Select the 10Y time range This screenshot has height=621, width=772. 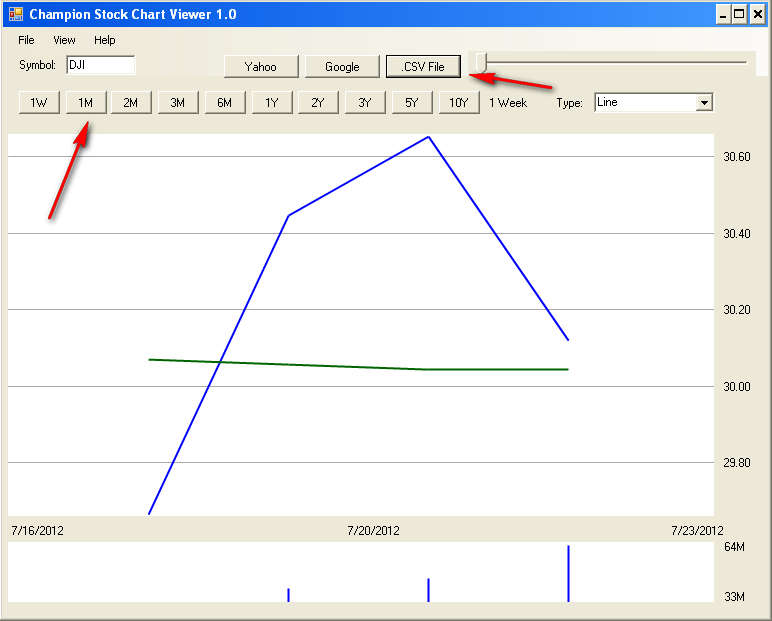coord(459,102)
